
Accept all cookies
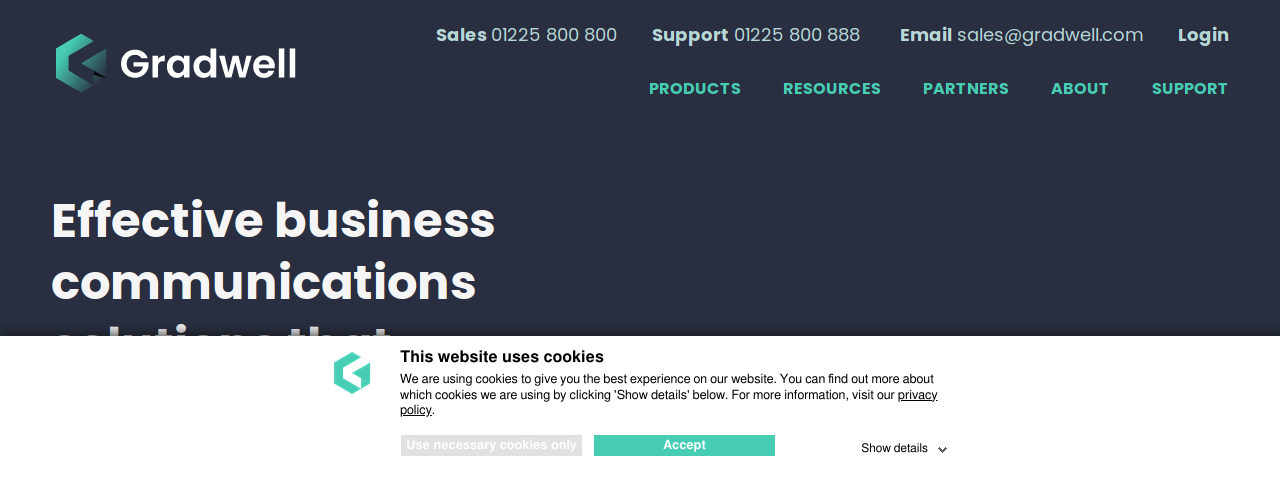coord(684,445)
